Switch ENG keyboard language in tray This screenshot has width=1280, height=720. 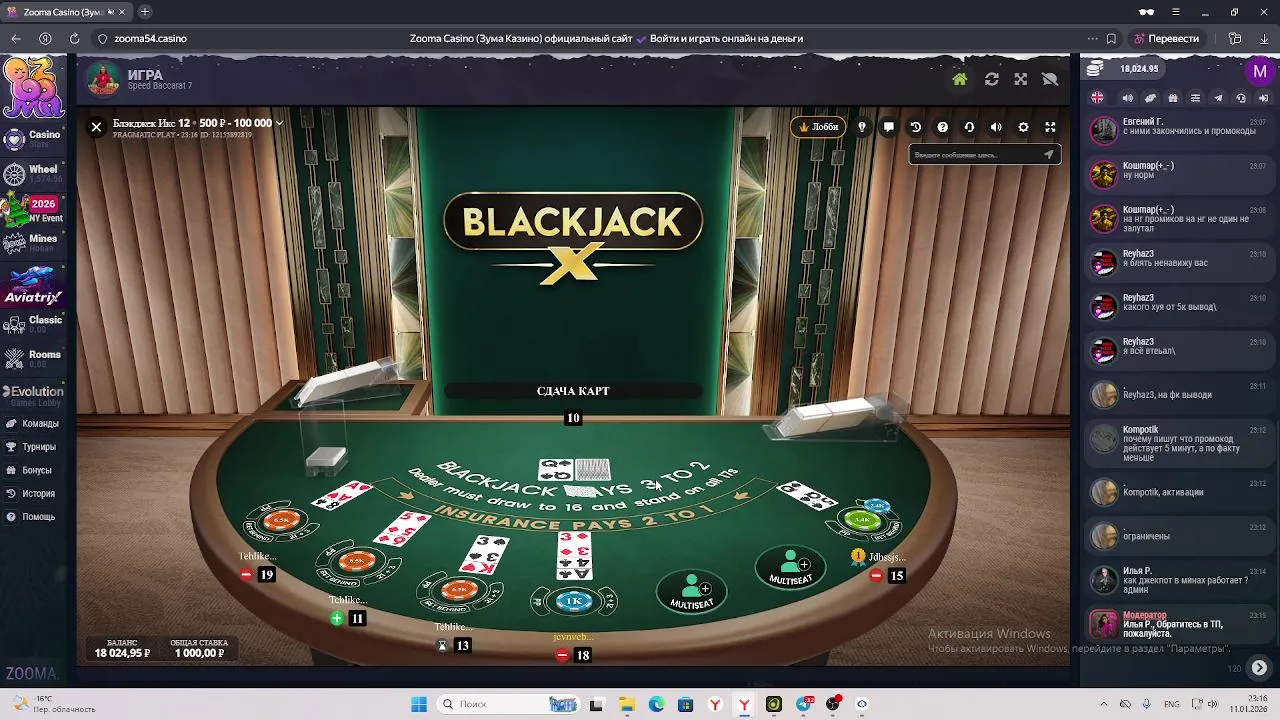coord(1171,704)
